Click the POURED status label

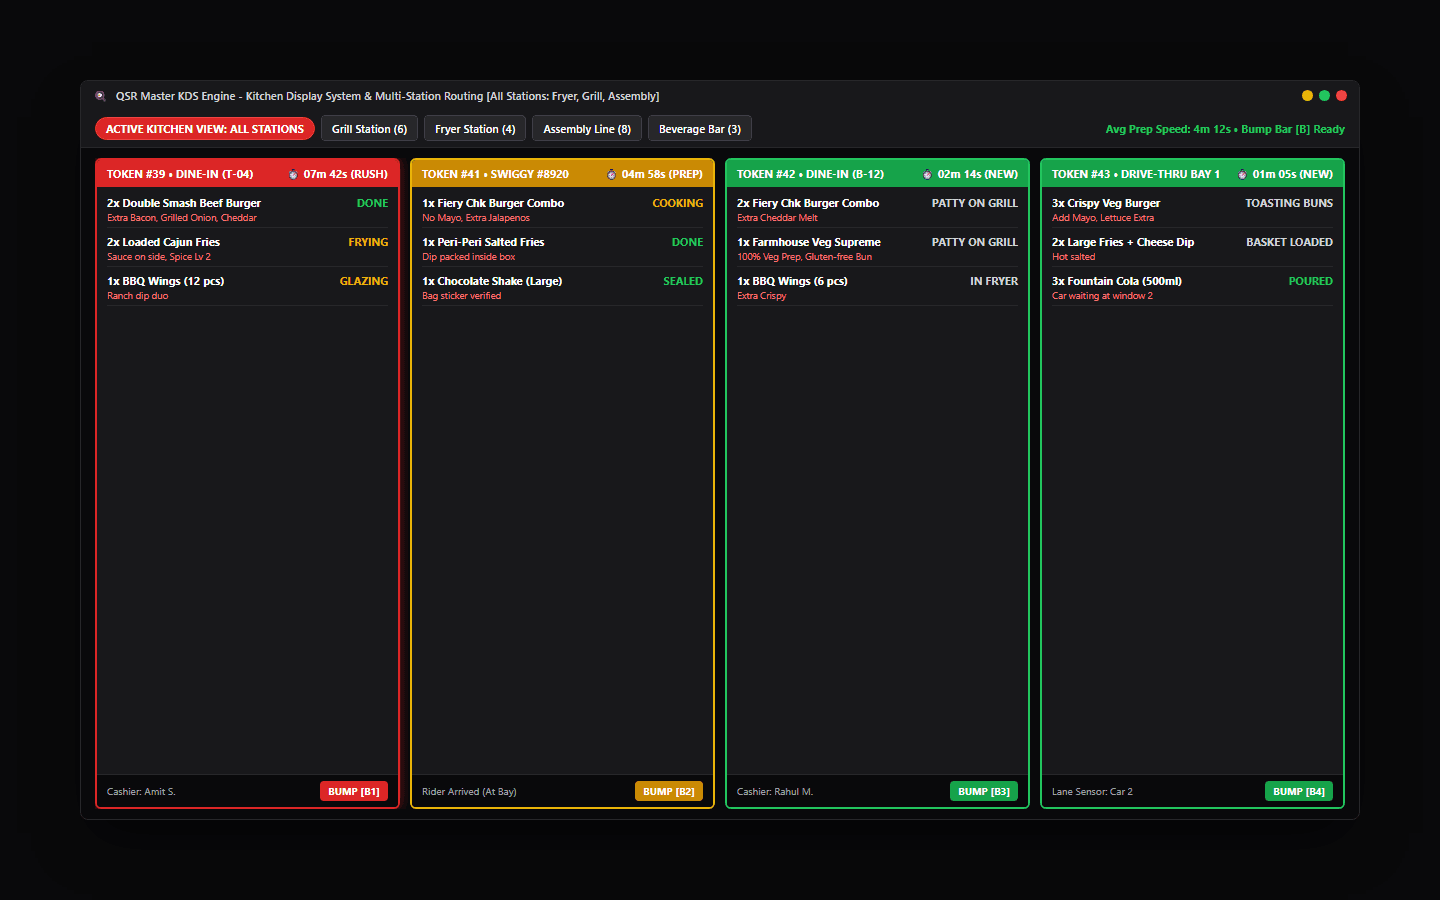pyautogui.click(x=1311, y=281)
